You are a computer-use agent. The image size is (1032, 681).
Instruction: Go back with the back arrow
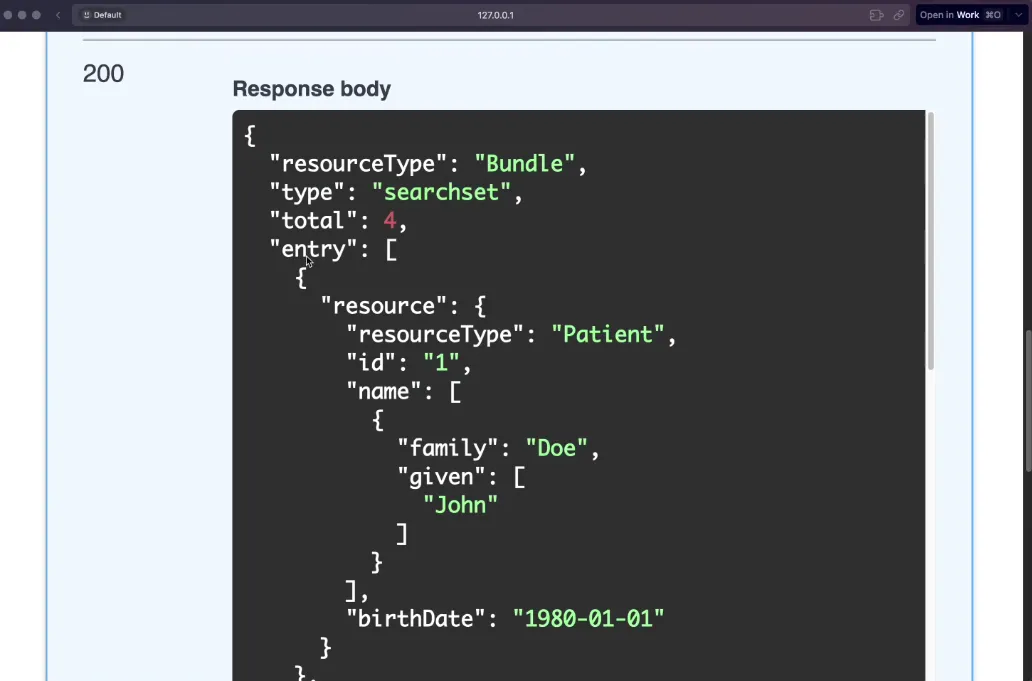coord(58,15)
